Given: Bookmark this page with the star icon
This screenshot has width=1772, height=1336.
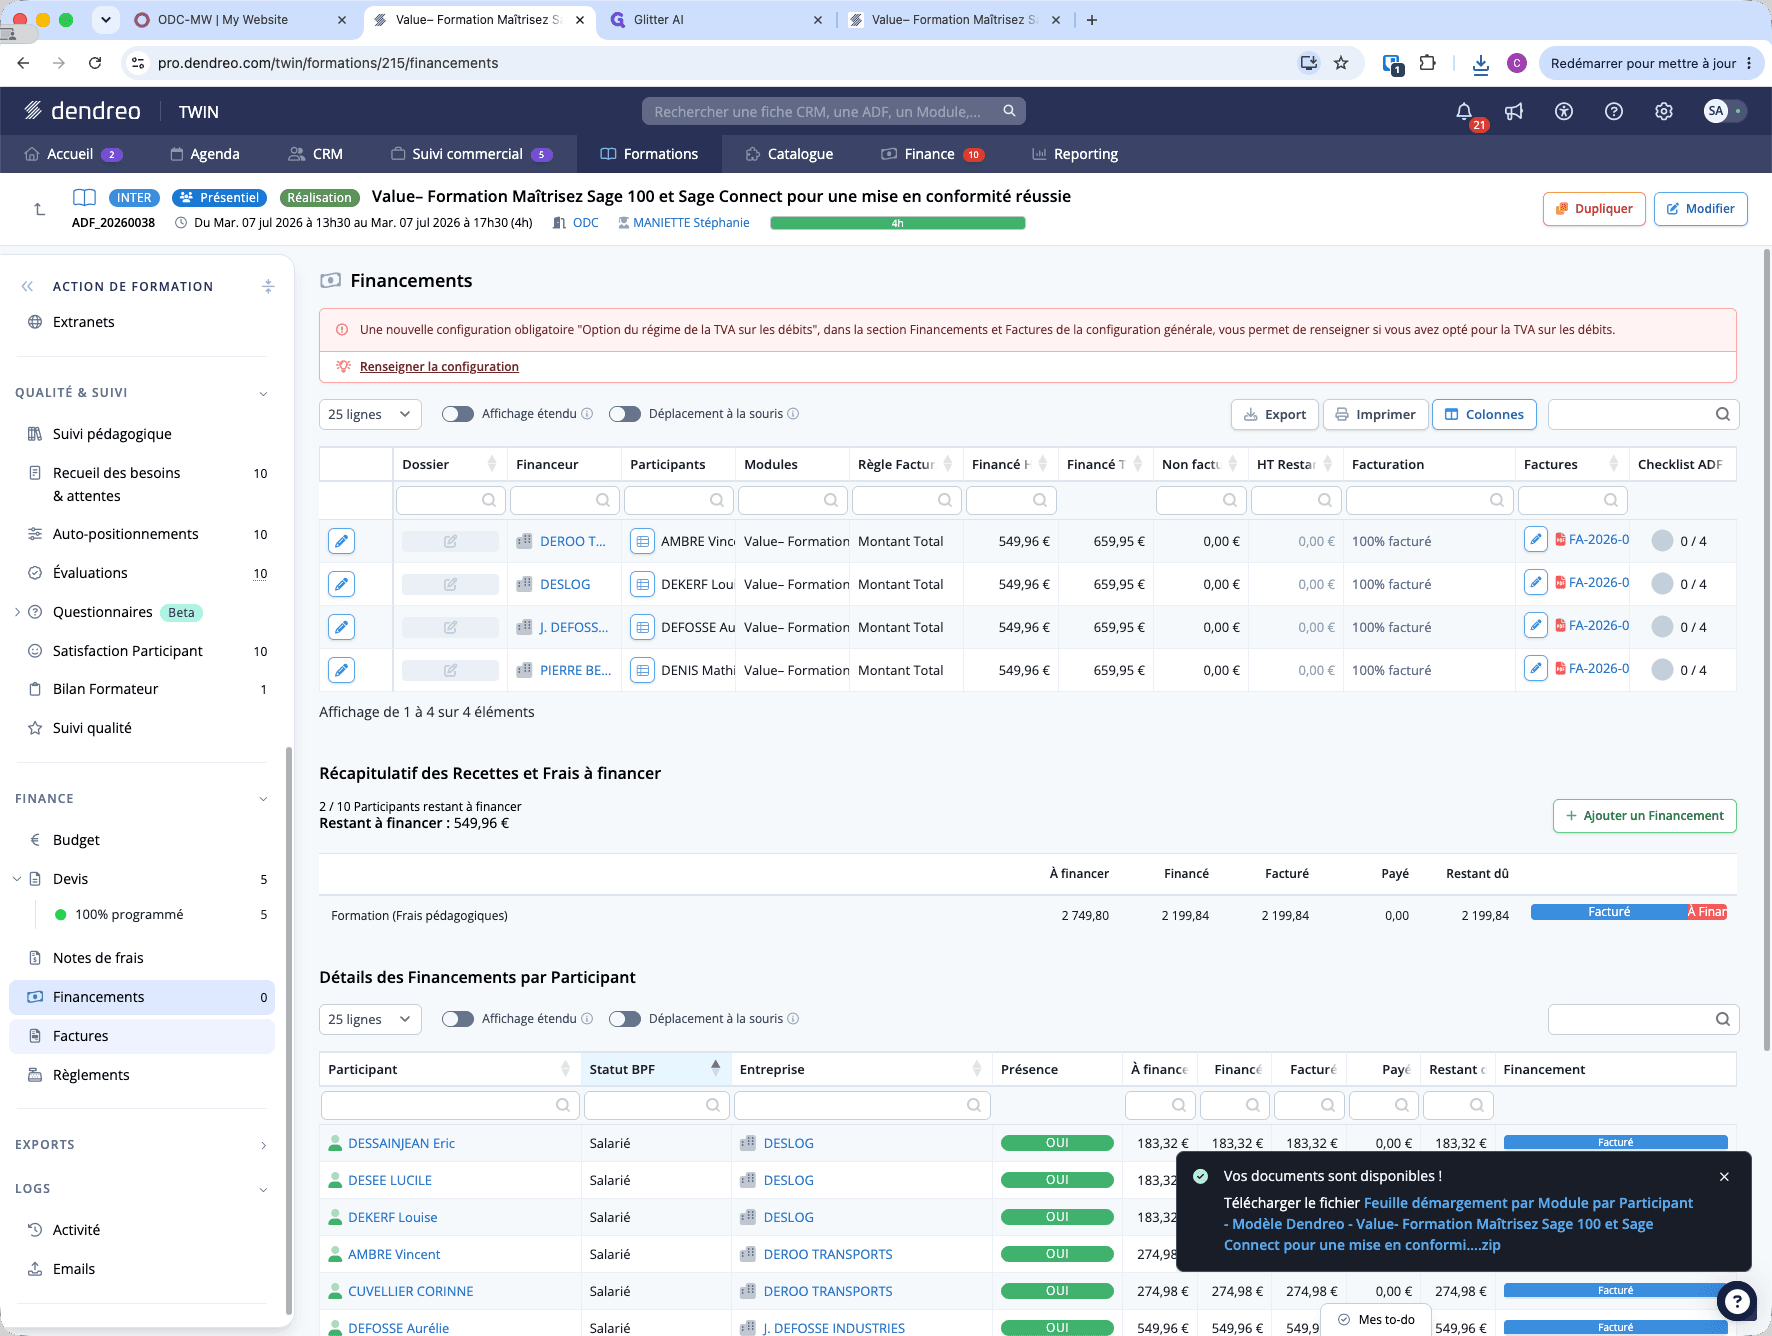Looking at the screenshot, I should [1341, 63].
